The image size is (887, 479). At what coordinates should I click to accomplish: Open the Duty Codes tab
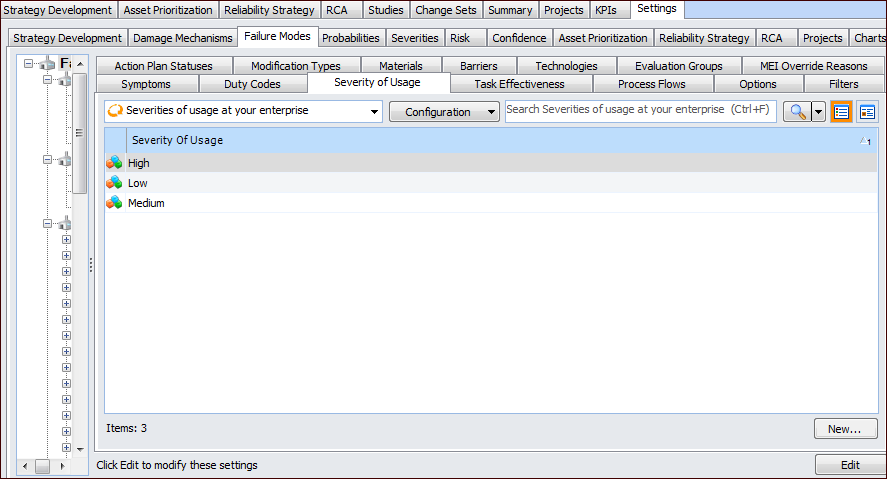[252, 84]
